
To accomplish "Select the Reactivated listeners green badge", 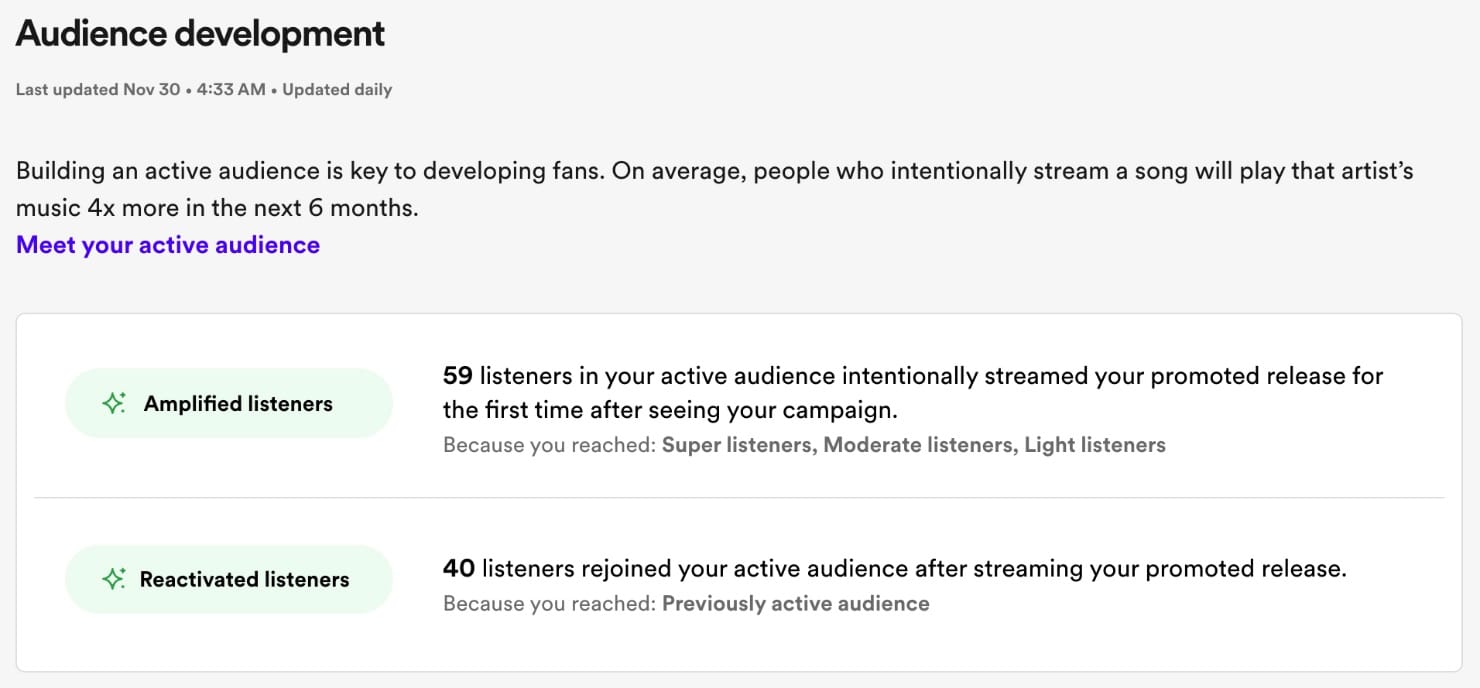I will 228,578.
